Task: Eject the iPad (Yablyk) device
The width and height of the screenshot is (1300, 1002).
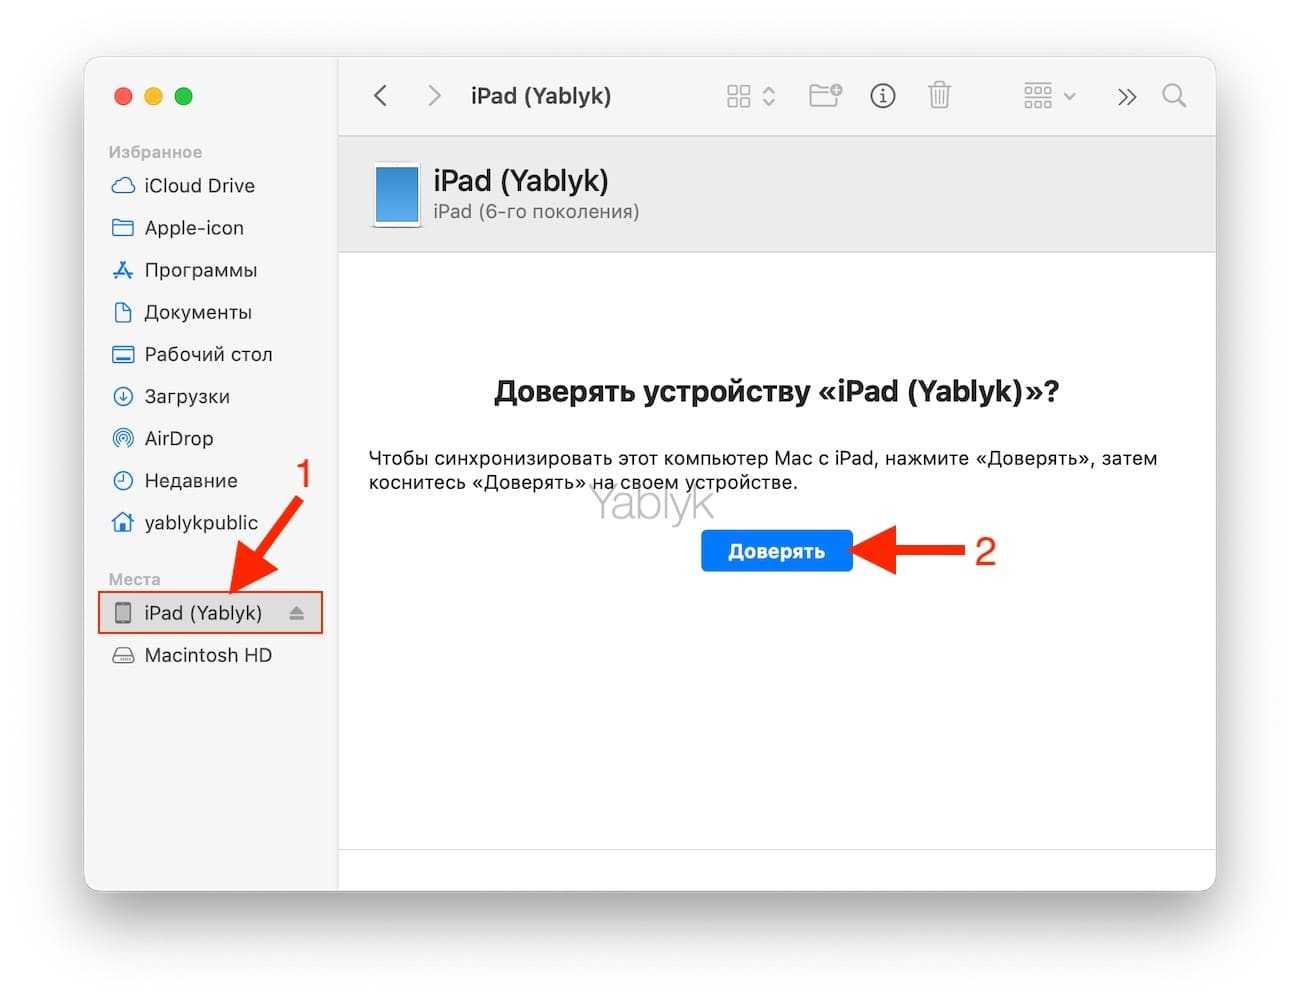Action: click(x=296, y=613)
